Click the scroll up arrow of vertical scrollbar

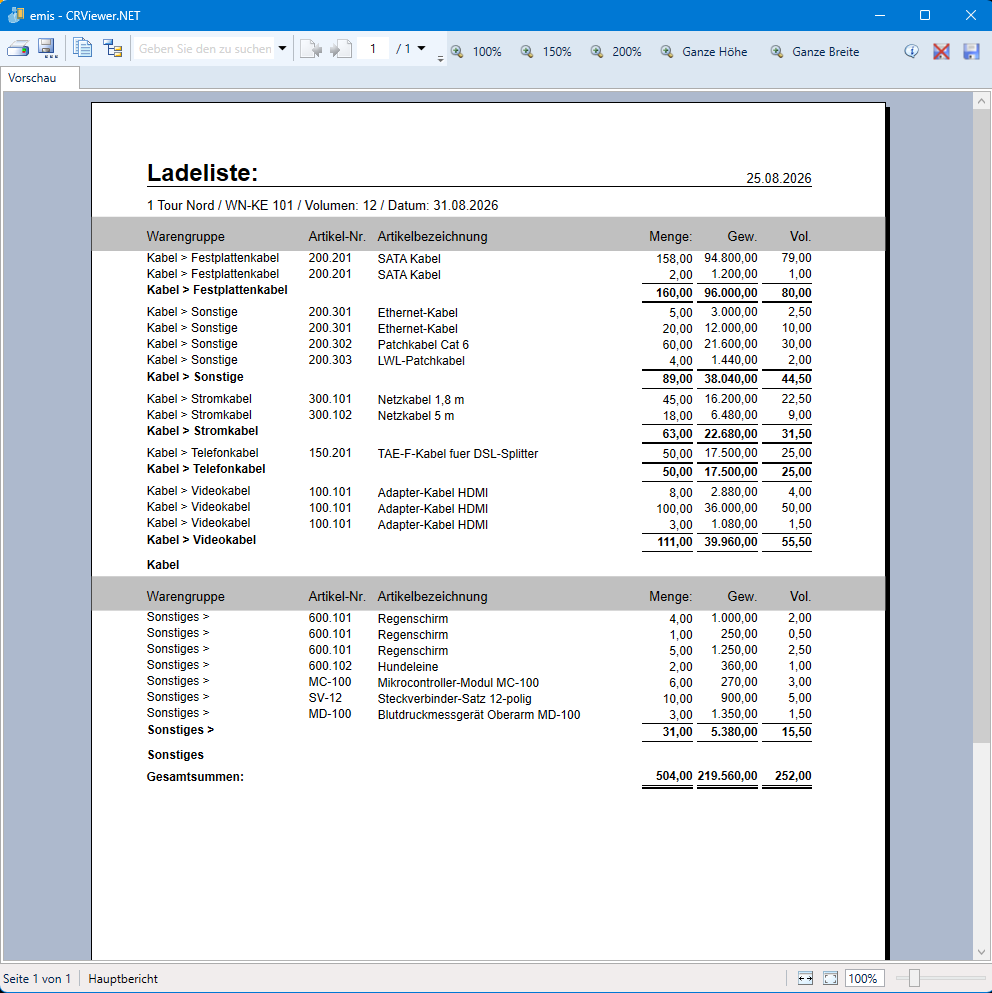click(x=981, y=101)
